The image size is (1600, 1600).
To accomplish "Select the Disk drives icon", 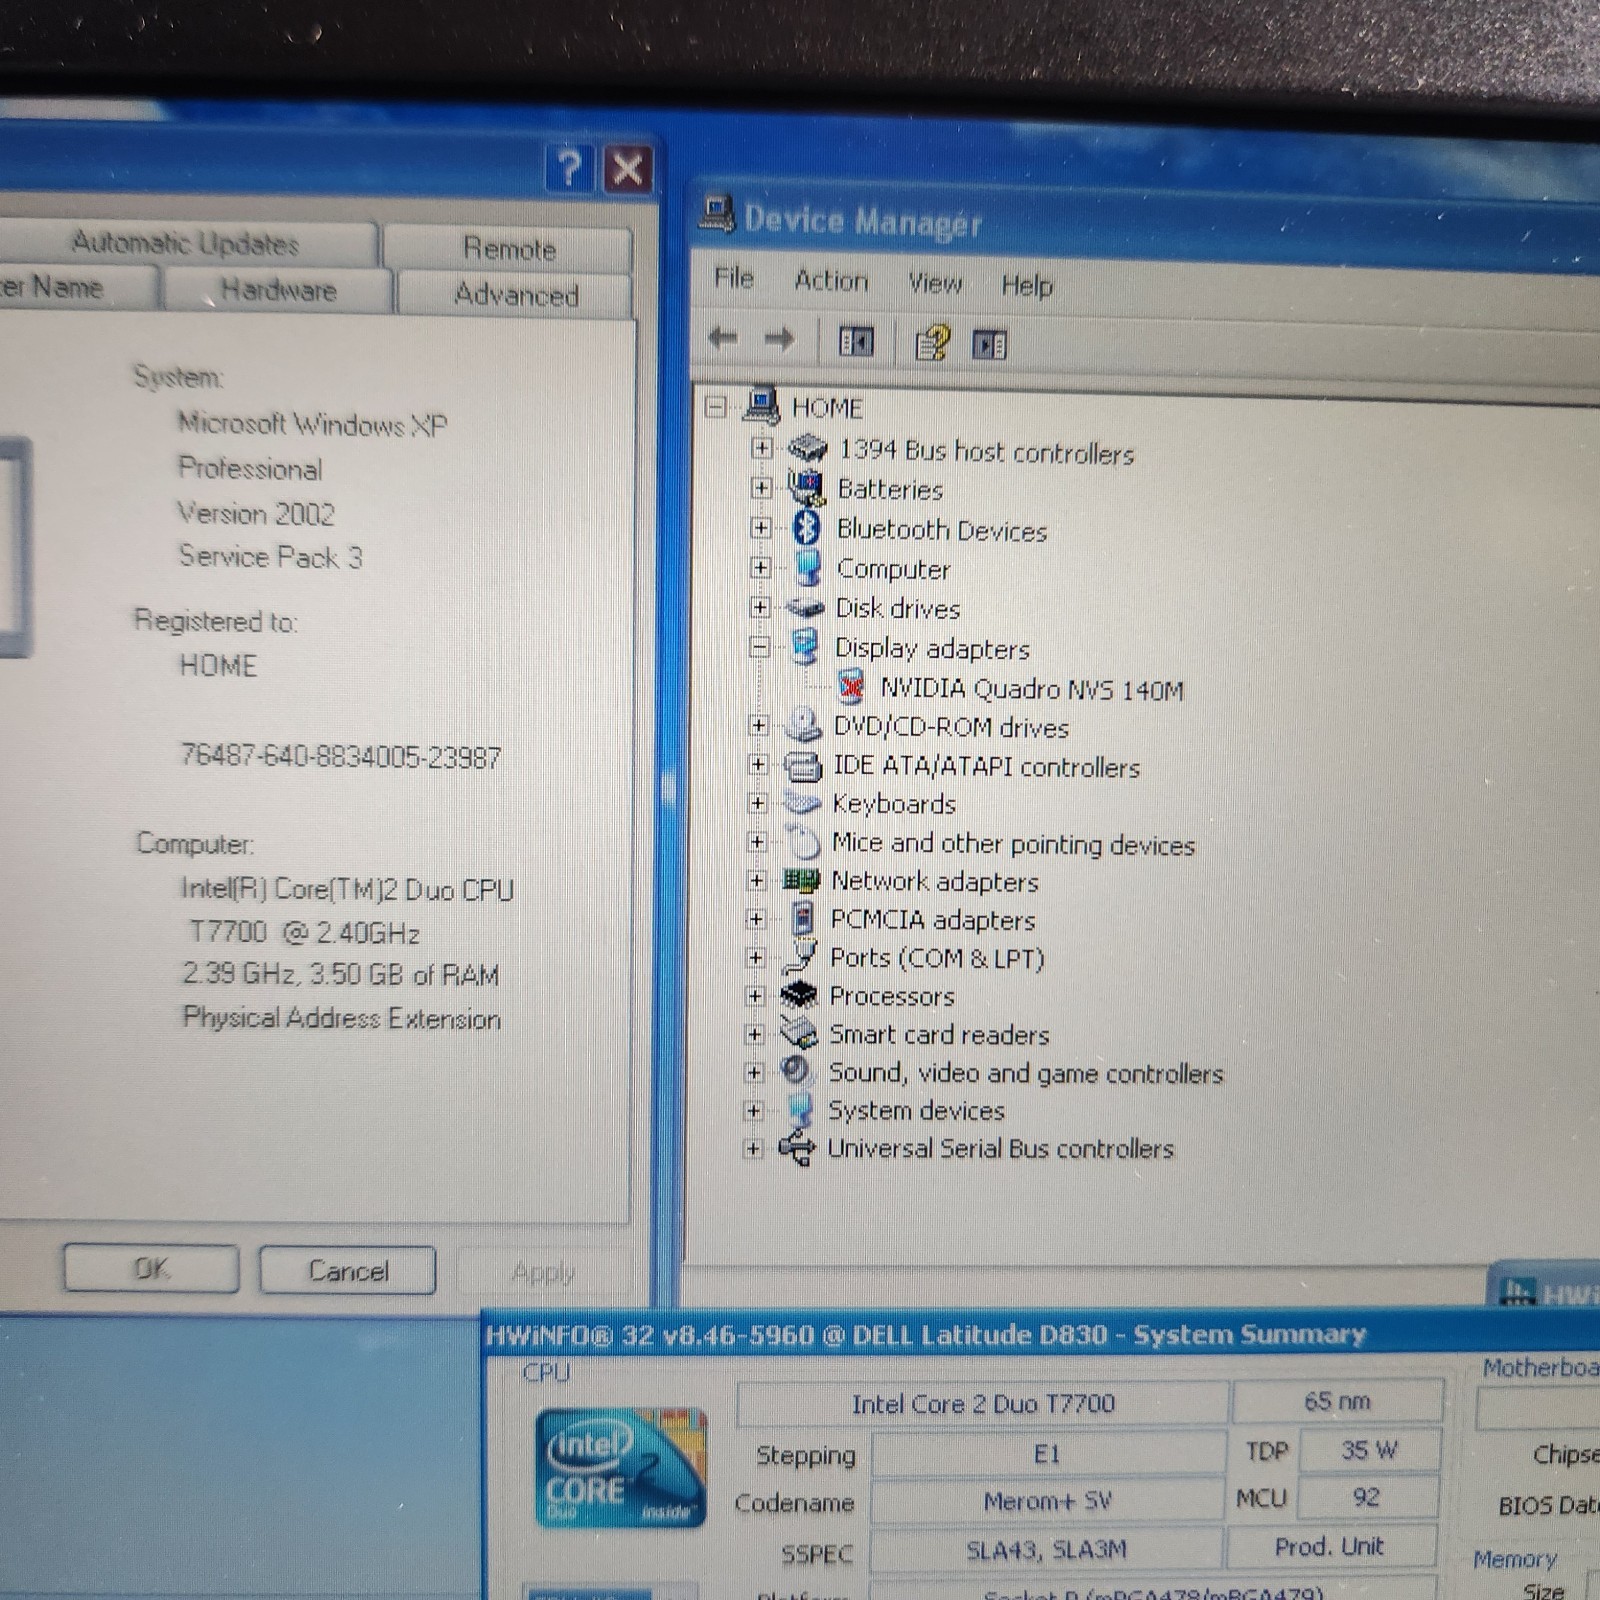I will tap(805, 607).
